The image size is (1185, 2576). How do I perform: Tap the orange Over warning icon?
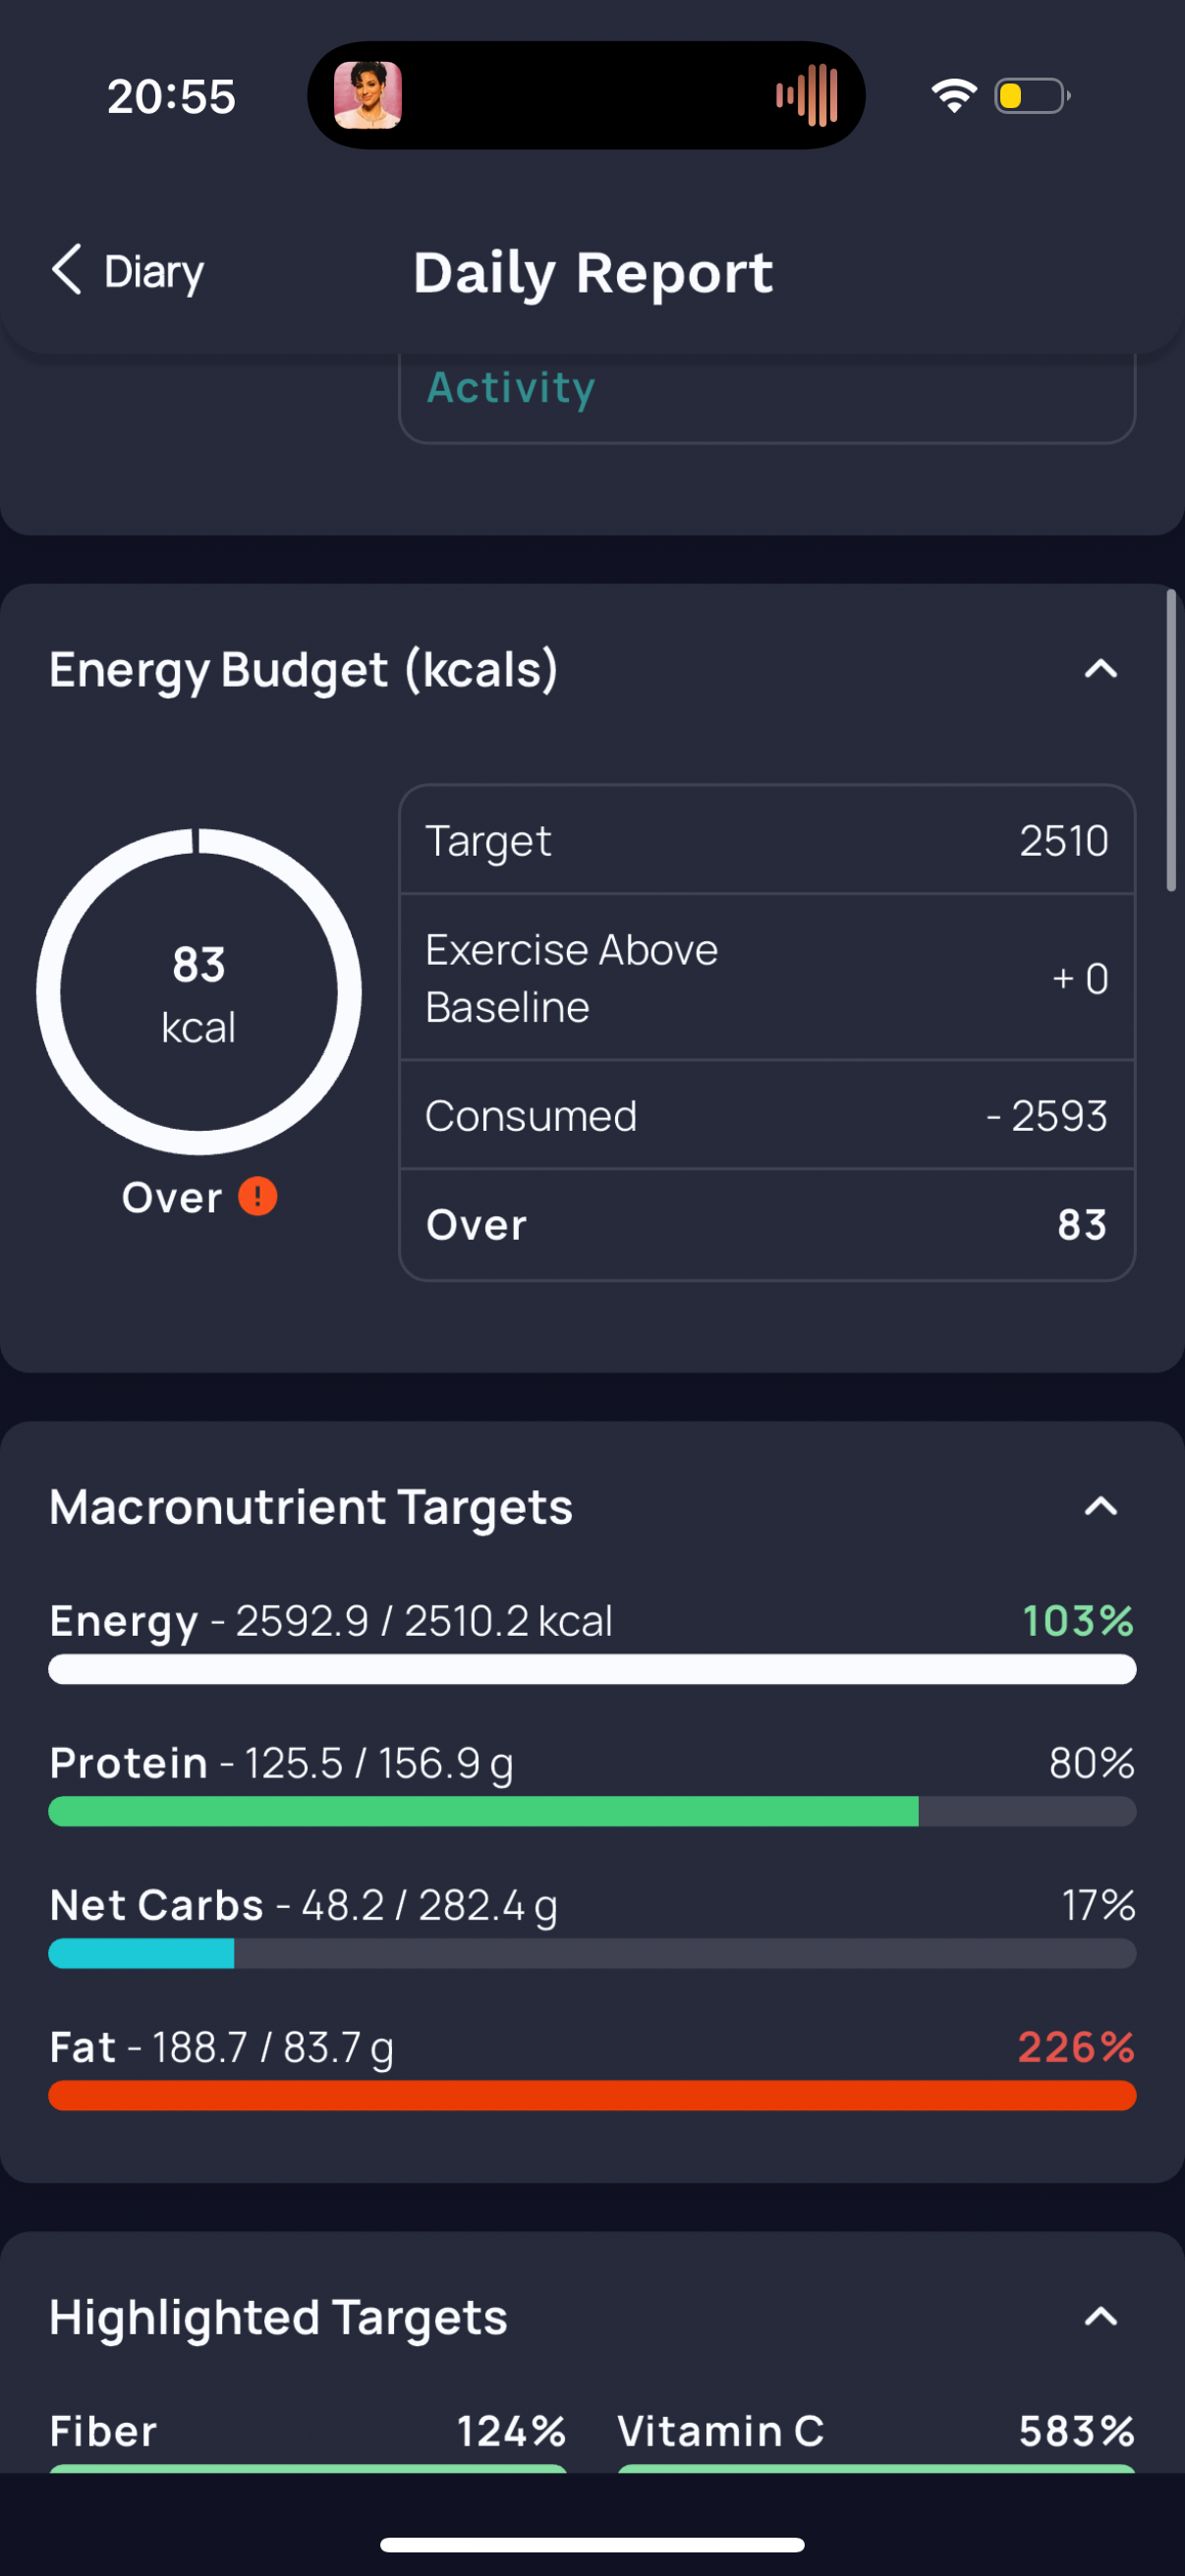[x=257, y=1196]
